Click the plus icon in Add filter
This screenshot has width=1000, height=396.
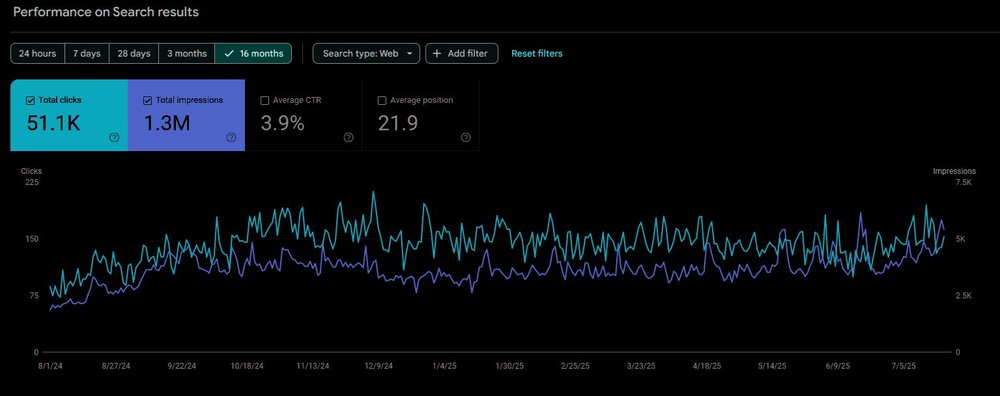[437, 54]
